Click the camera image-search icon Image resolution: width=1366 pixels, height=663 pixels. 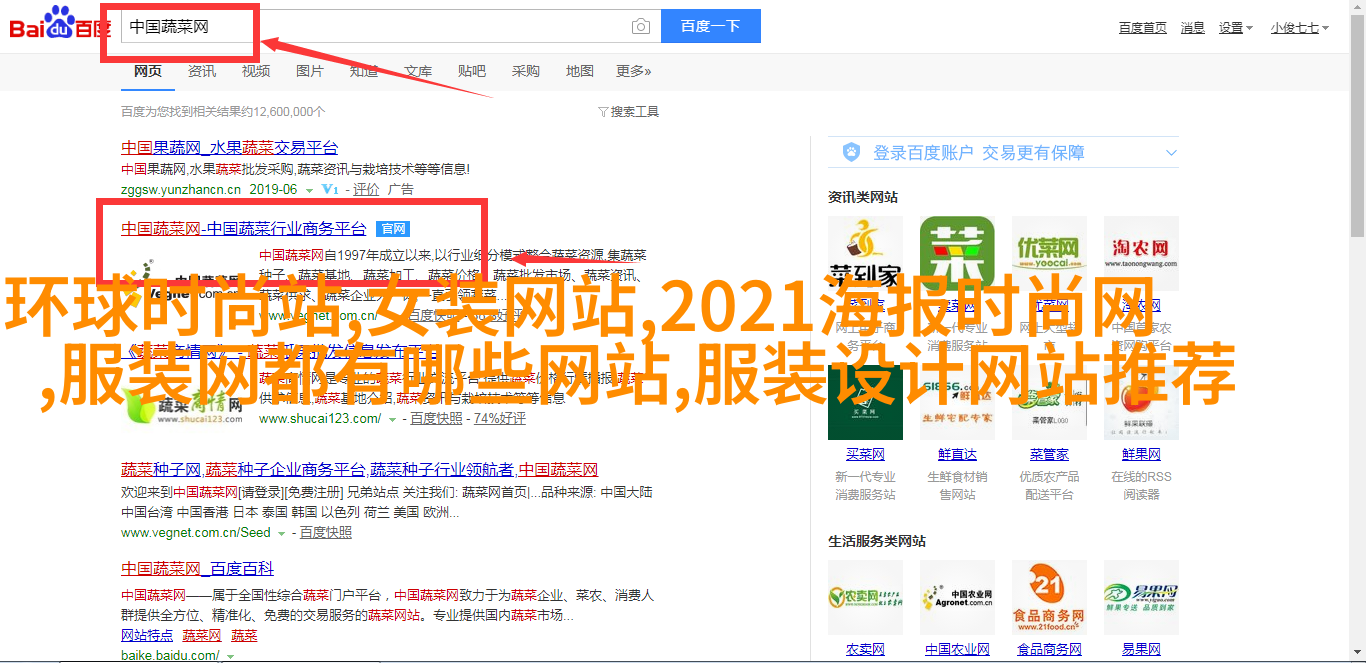(x=641, y=27)
